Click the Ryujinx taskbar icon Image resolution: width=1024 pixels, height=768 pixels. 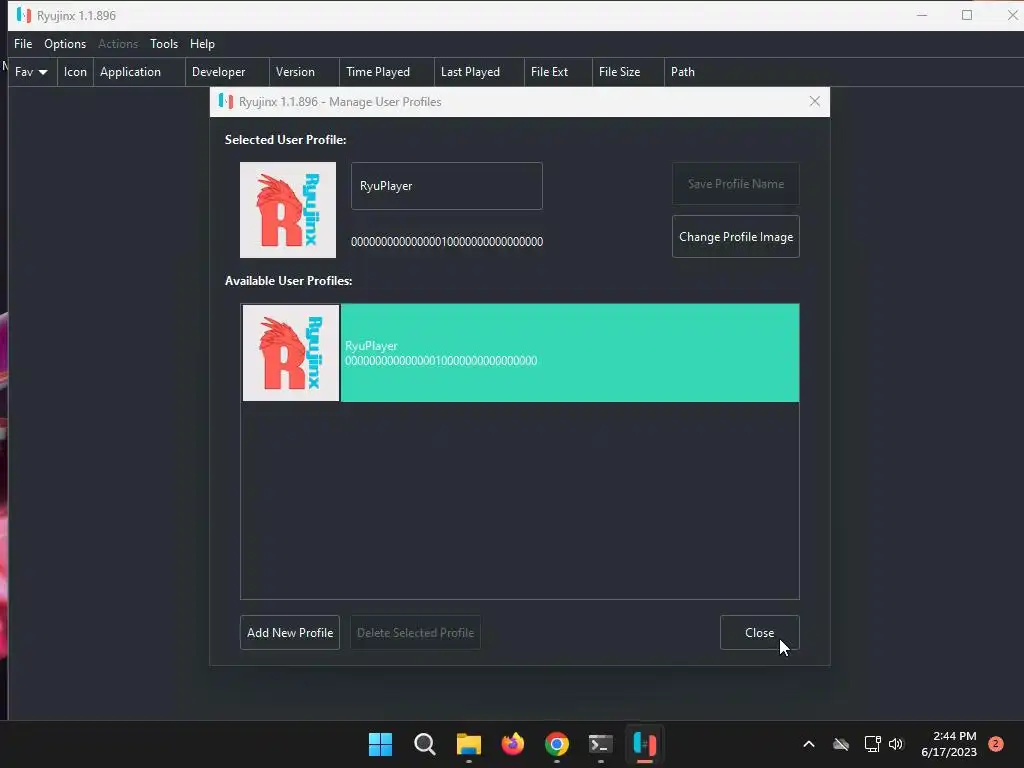[x=645, y=744]
